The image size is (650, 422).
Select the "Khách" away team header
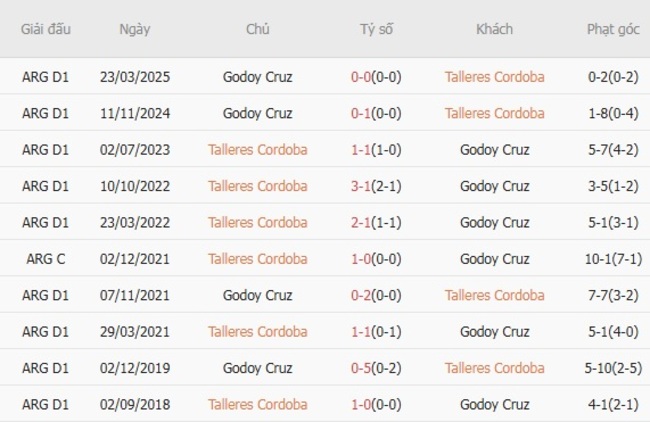(x=494, y=29)
